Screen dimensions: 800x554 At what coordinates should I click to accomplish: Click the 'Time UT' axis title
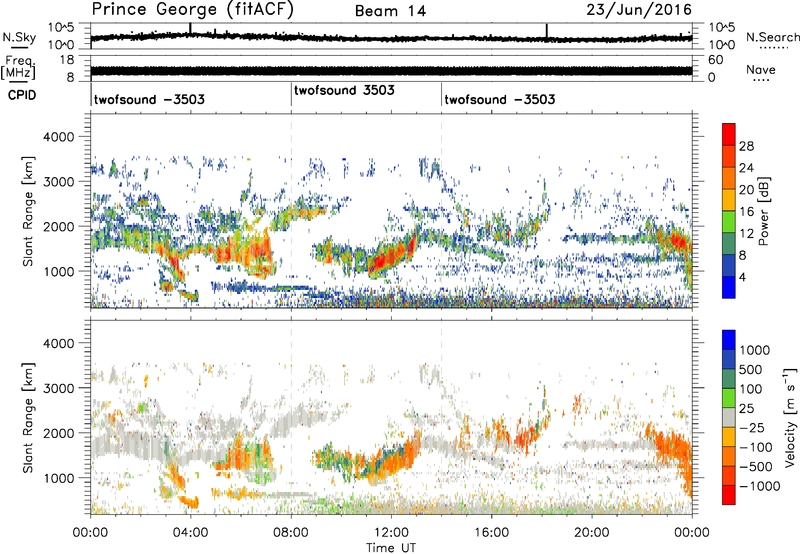coord(391,547)
